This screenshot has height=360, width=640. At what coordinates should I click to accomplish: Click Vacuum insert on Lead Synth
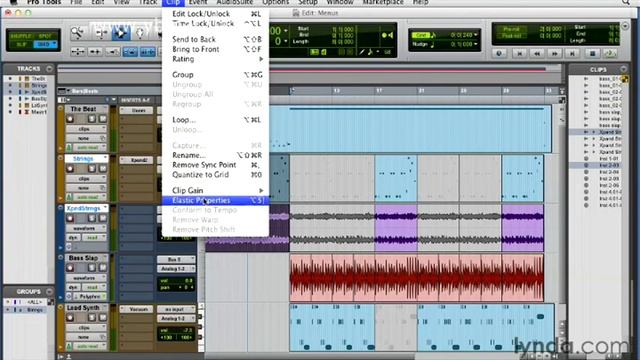pos(137,309)
